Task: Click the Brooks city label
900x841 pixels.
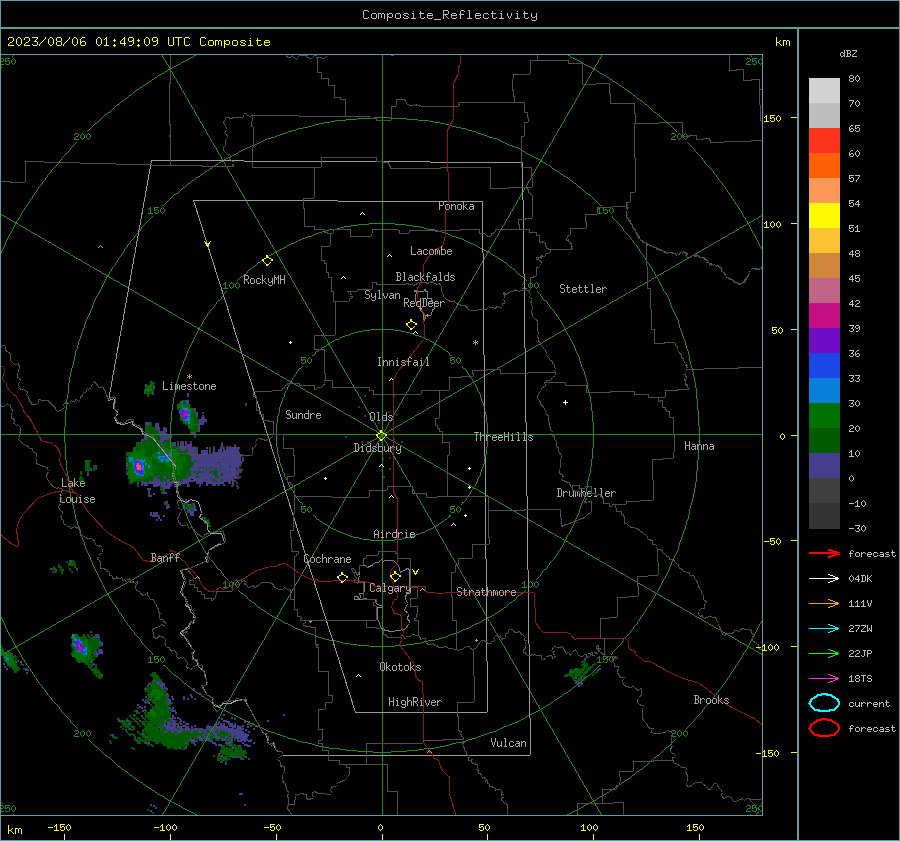Action: [711, 700]
